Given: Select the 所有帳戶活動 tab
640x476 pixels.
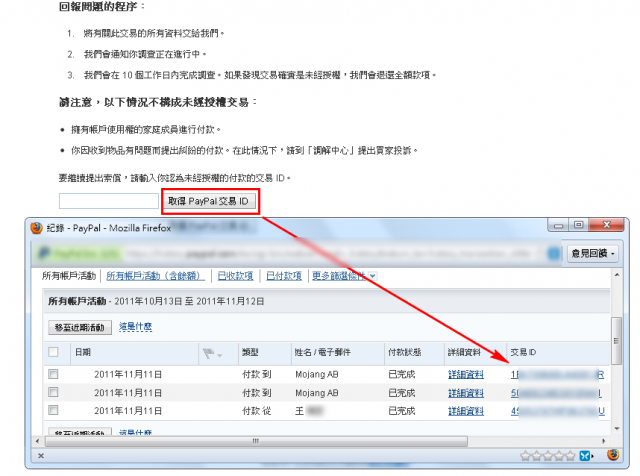Looking at the screenshot, I should tap(69, 276).
